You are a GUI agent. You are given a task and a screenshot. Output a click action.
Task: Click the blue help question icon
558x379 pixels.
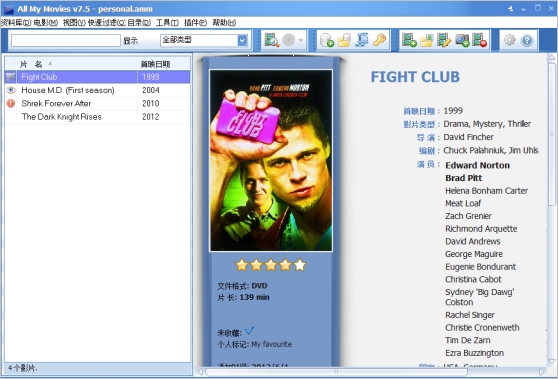[527, 41]
